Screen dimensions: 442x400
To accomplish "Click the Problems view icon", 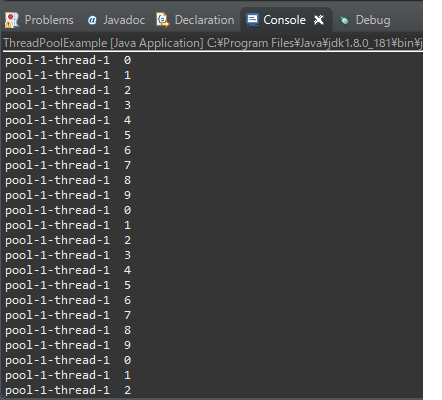I will [11, 20].
